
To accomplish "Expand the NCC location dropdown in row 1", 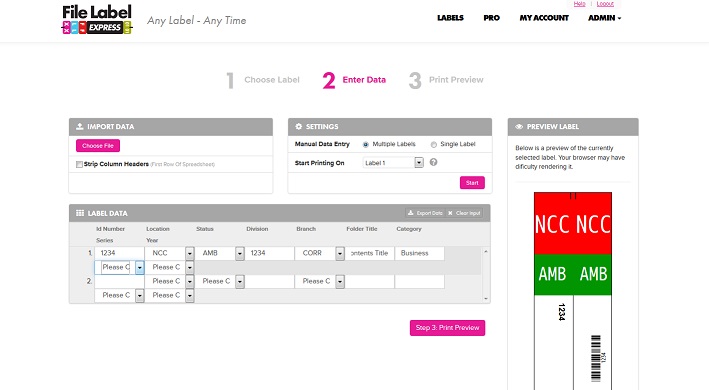I will (x=189, y=254).
